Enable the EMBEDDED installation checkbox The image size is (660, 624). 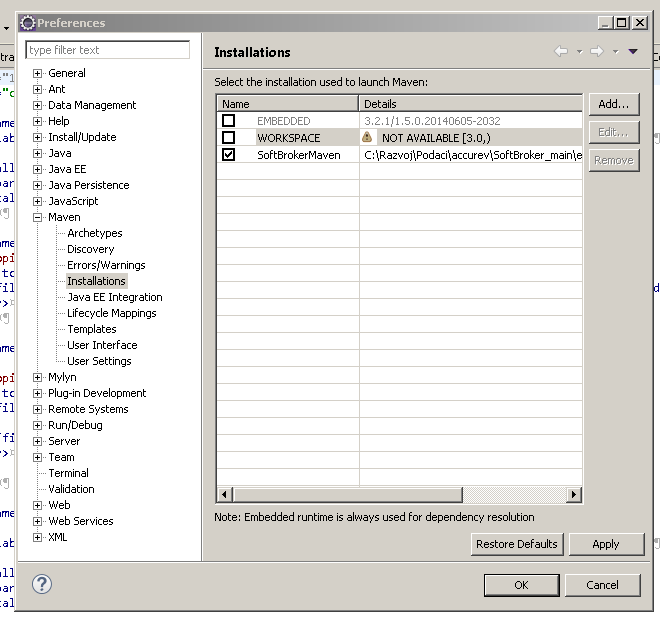228,121
